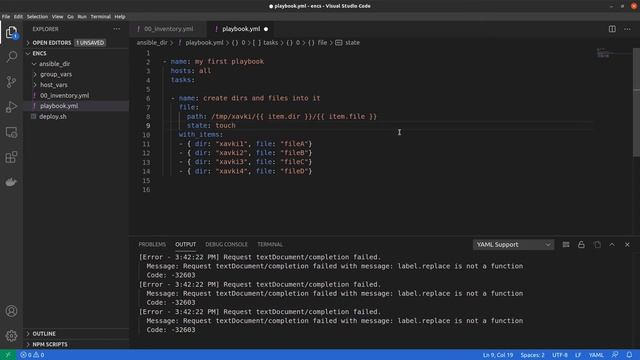Select YAML Support output channel dropdown
The image size is (640, 360).
coord(513,244)
